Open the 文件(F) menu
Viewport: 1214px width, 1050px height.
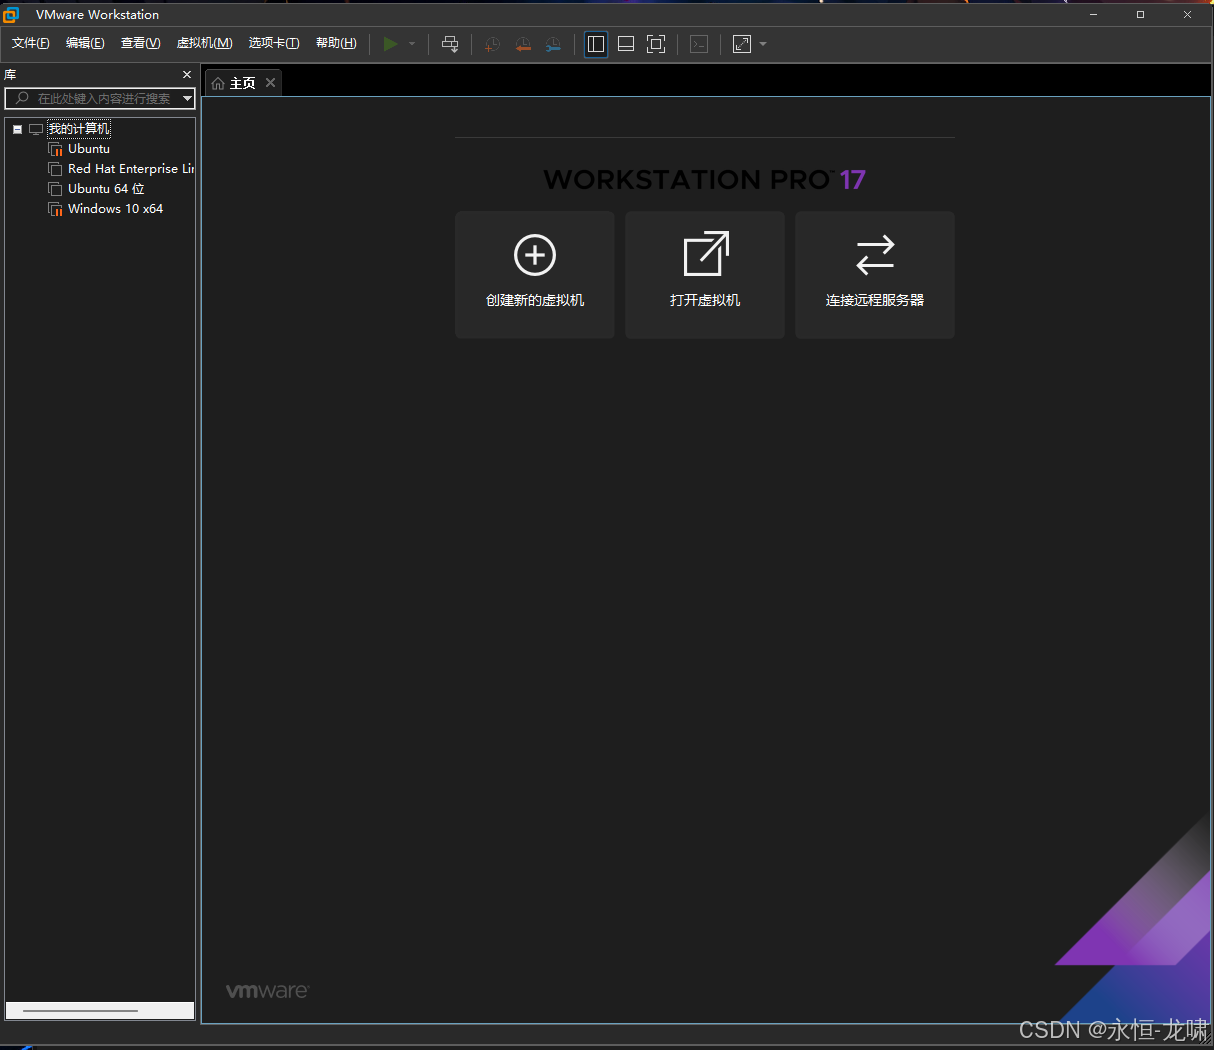[x=31, y=43]
